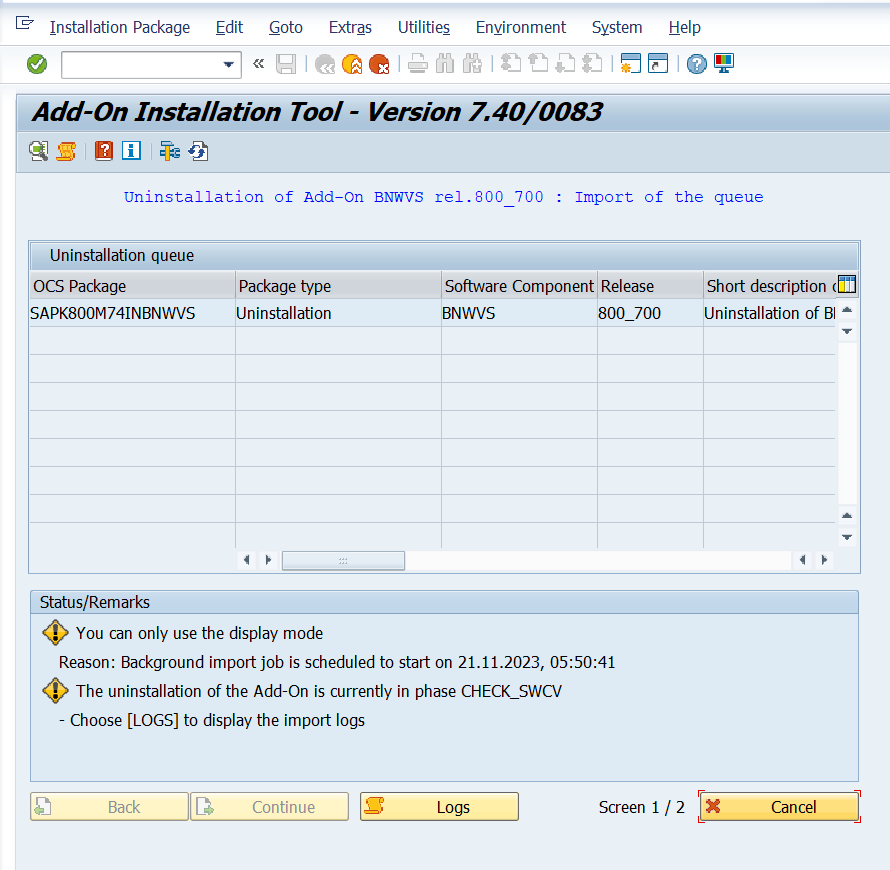This screenshot has width=890, height=870.
Task: Collapse command field using double chevron
Action: [258, 65]
